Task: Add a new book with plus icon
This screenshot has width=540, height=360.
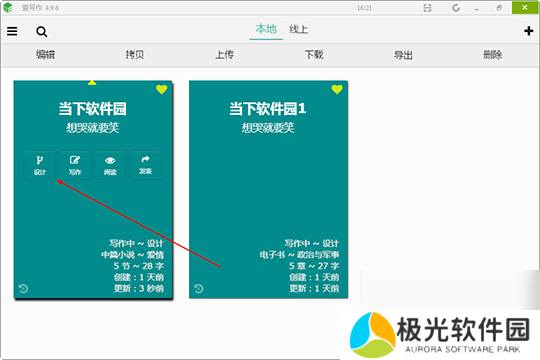Action: point(529,31)
